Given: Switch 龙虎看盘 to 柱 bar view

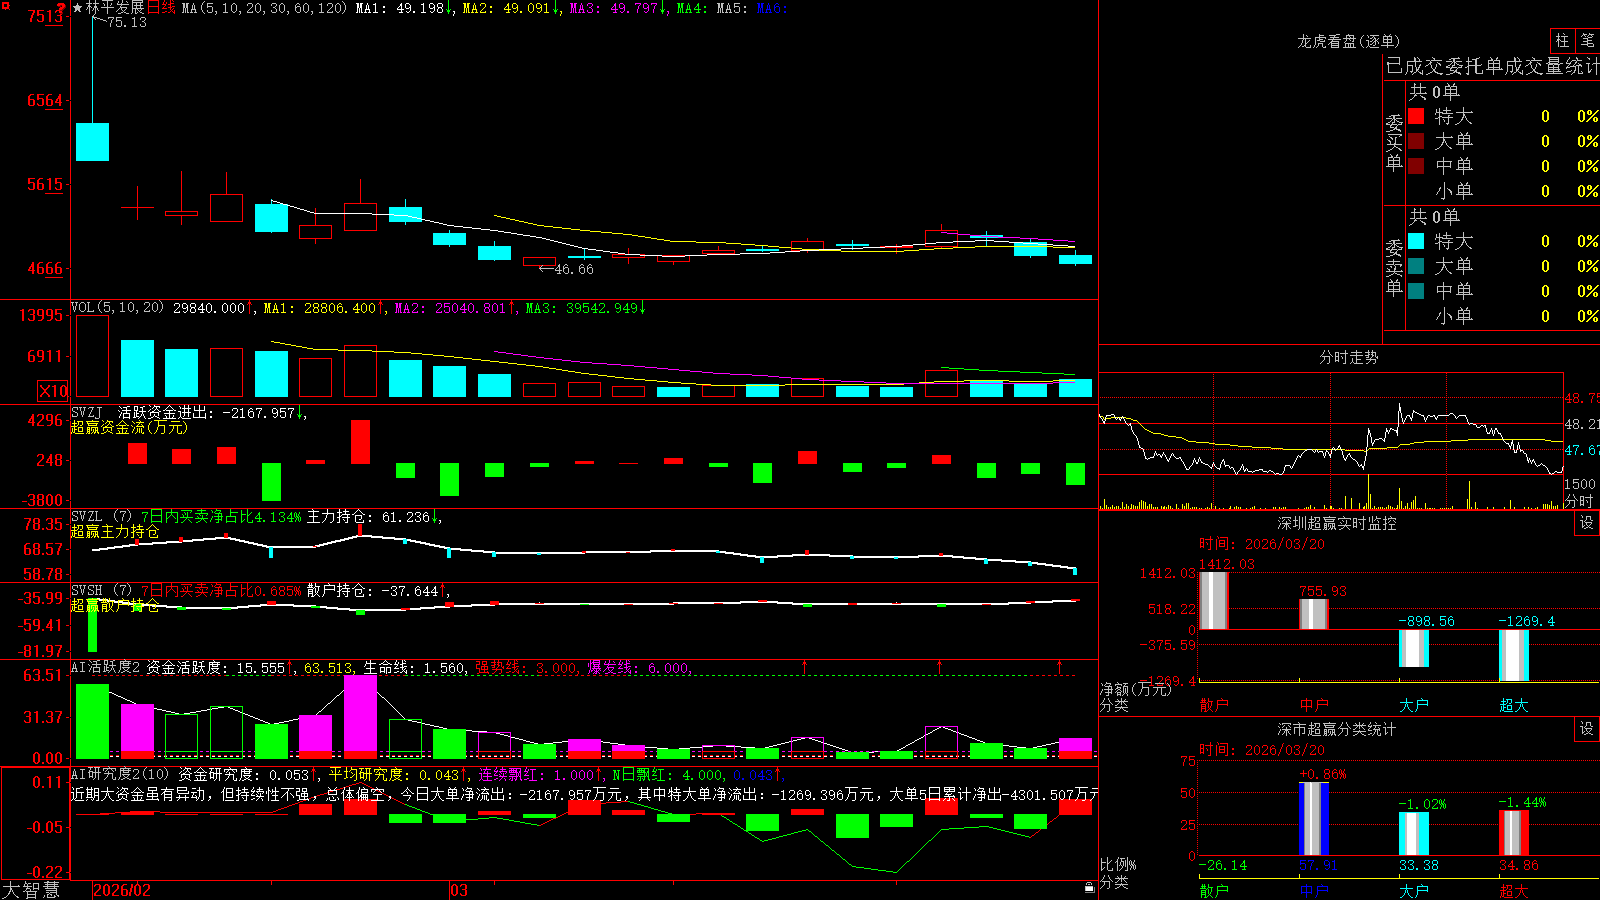Looking at the screenshot, I should pyautogui.click(x=1562, y=41).
